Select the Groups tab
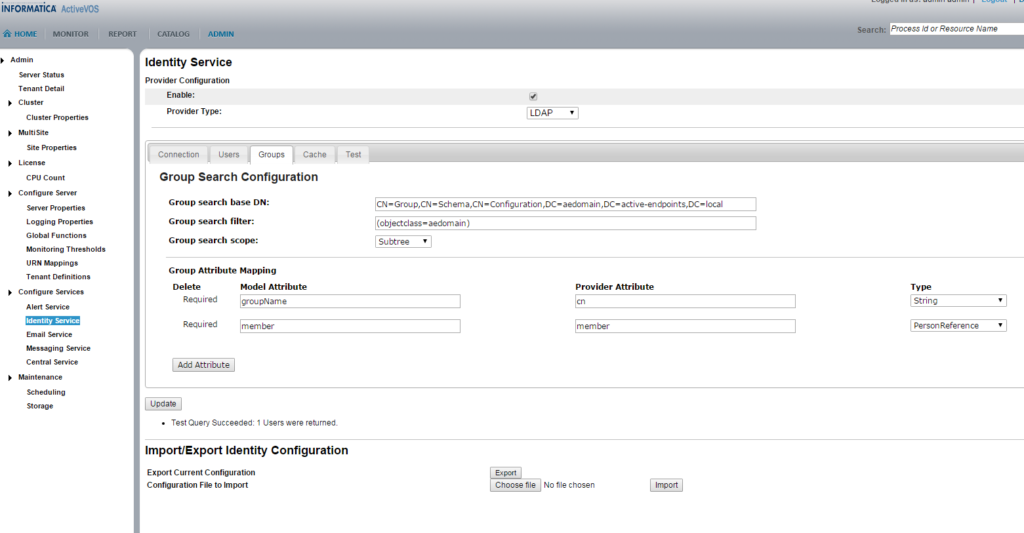 point(271,155)
